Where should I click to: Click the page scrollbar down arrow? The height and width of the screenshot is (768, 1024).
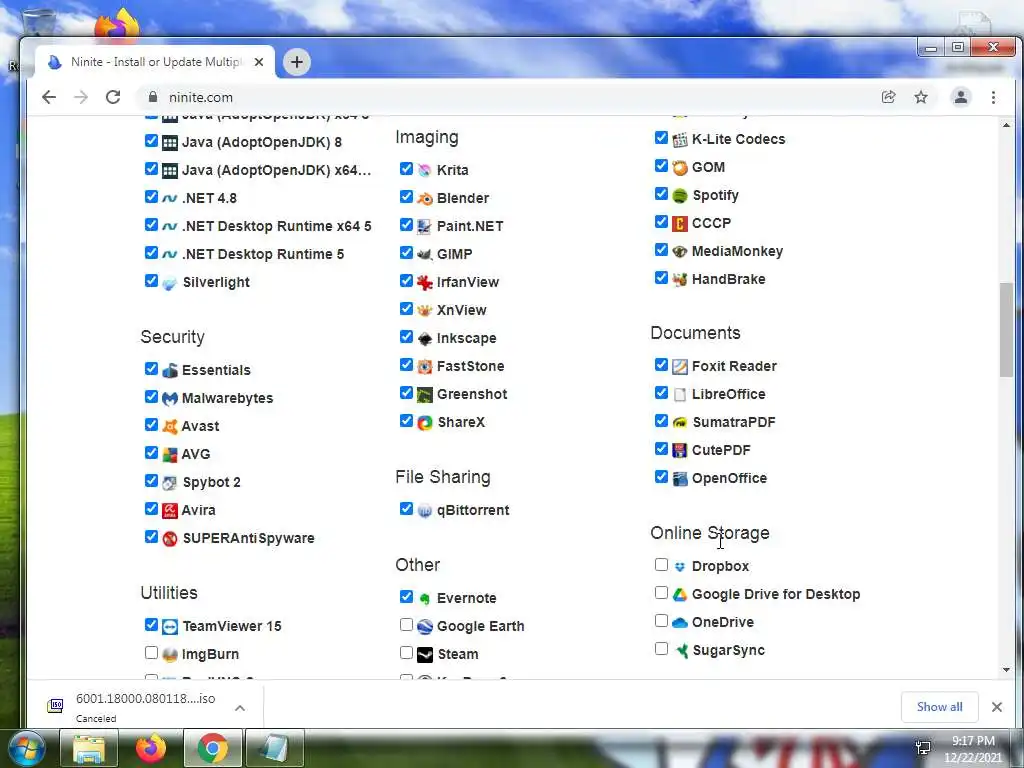1006,670
